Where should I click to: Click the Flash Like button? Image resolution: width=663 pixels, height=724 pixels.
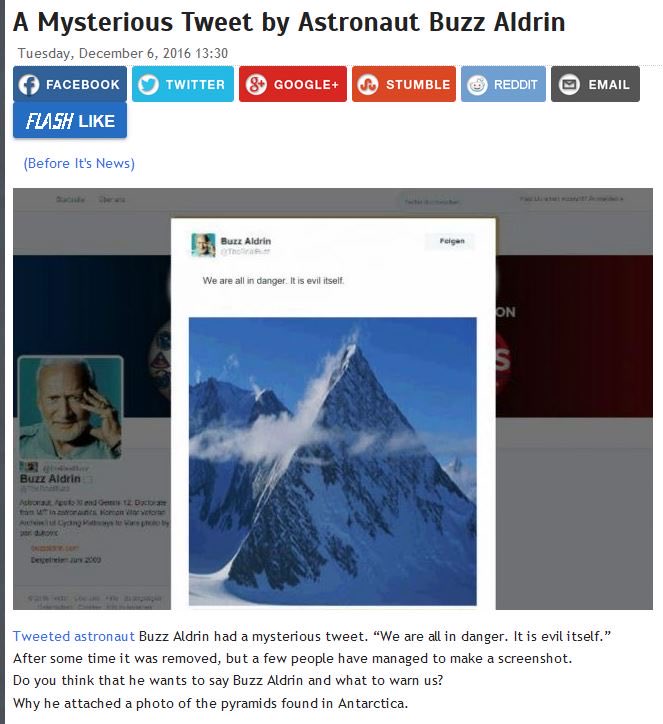pos(70,121)
